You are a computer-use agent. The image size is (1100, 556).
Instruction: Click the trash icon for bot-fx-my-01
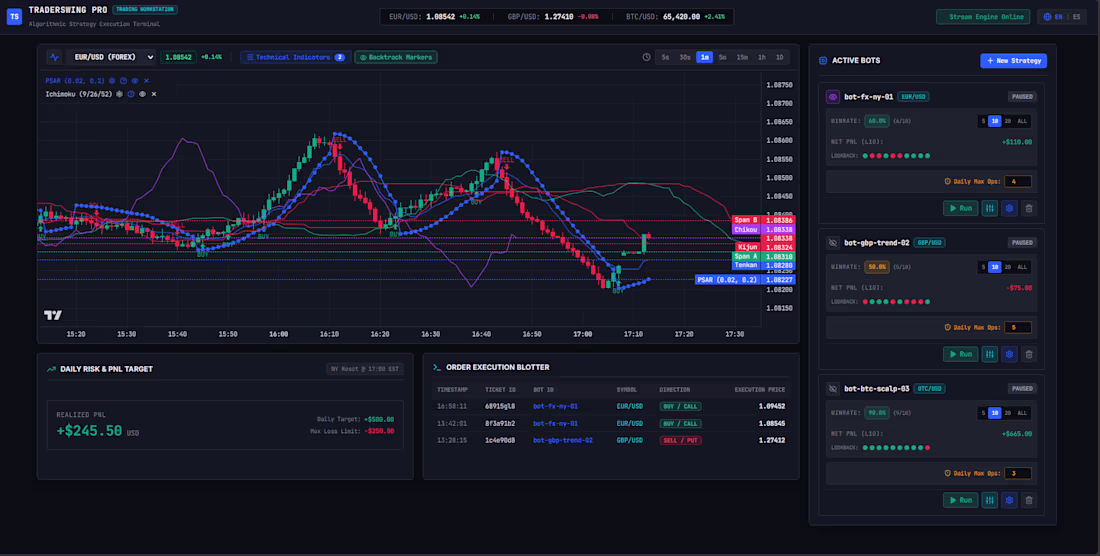coord(1028,208)
